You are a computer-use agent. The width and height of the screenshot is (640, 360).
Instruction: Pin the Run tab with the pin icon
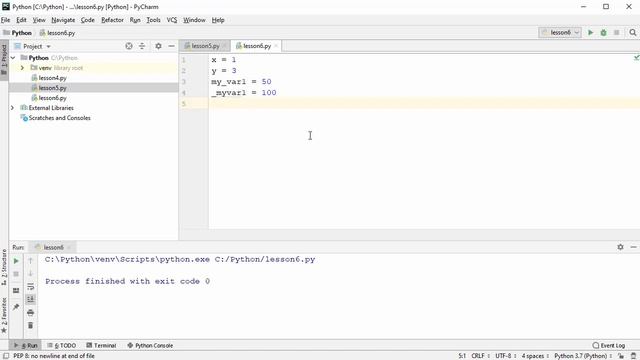[x=16, y=307]
